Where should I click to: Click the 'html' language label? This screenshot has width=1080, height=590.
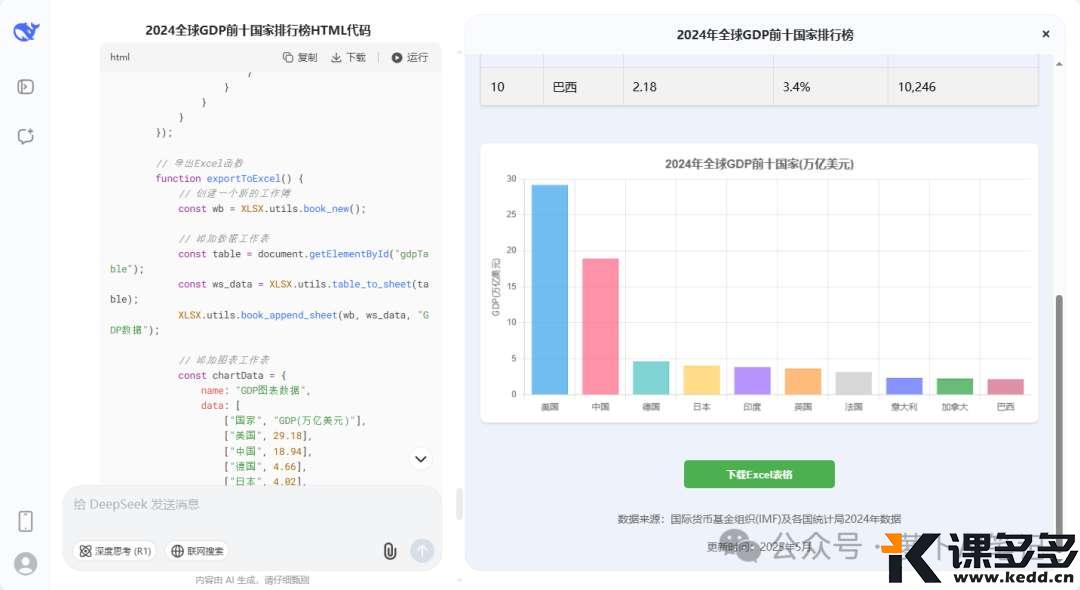pyautogui.click(x=120, y=57)
